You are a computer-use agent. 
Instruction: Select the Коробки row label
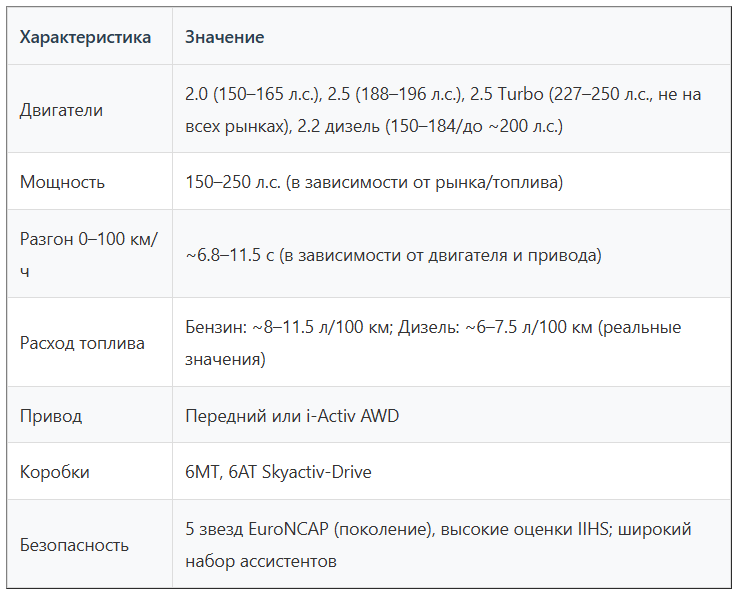(55, 472)
